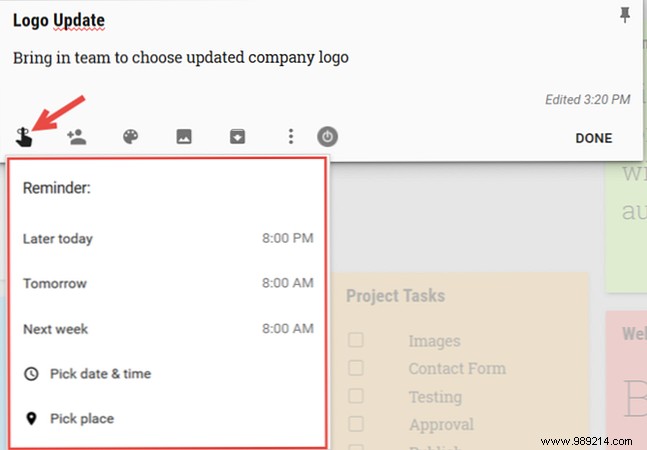Click the Logo Update note title
This screenshot has width=647, height=450.
(59, 21)
